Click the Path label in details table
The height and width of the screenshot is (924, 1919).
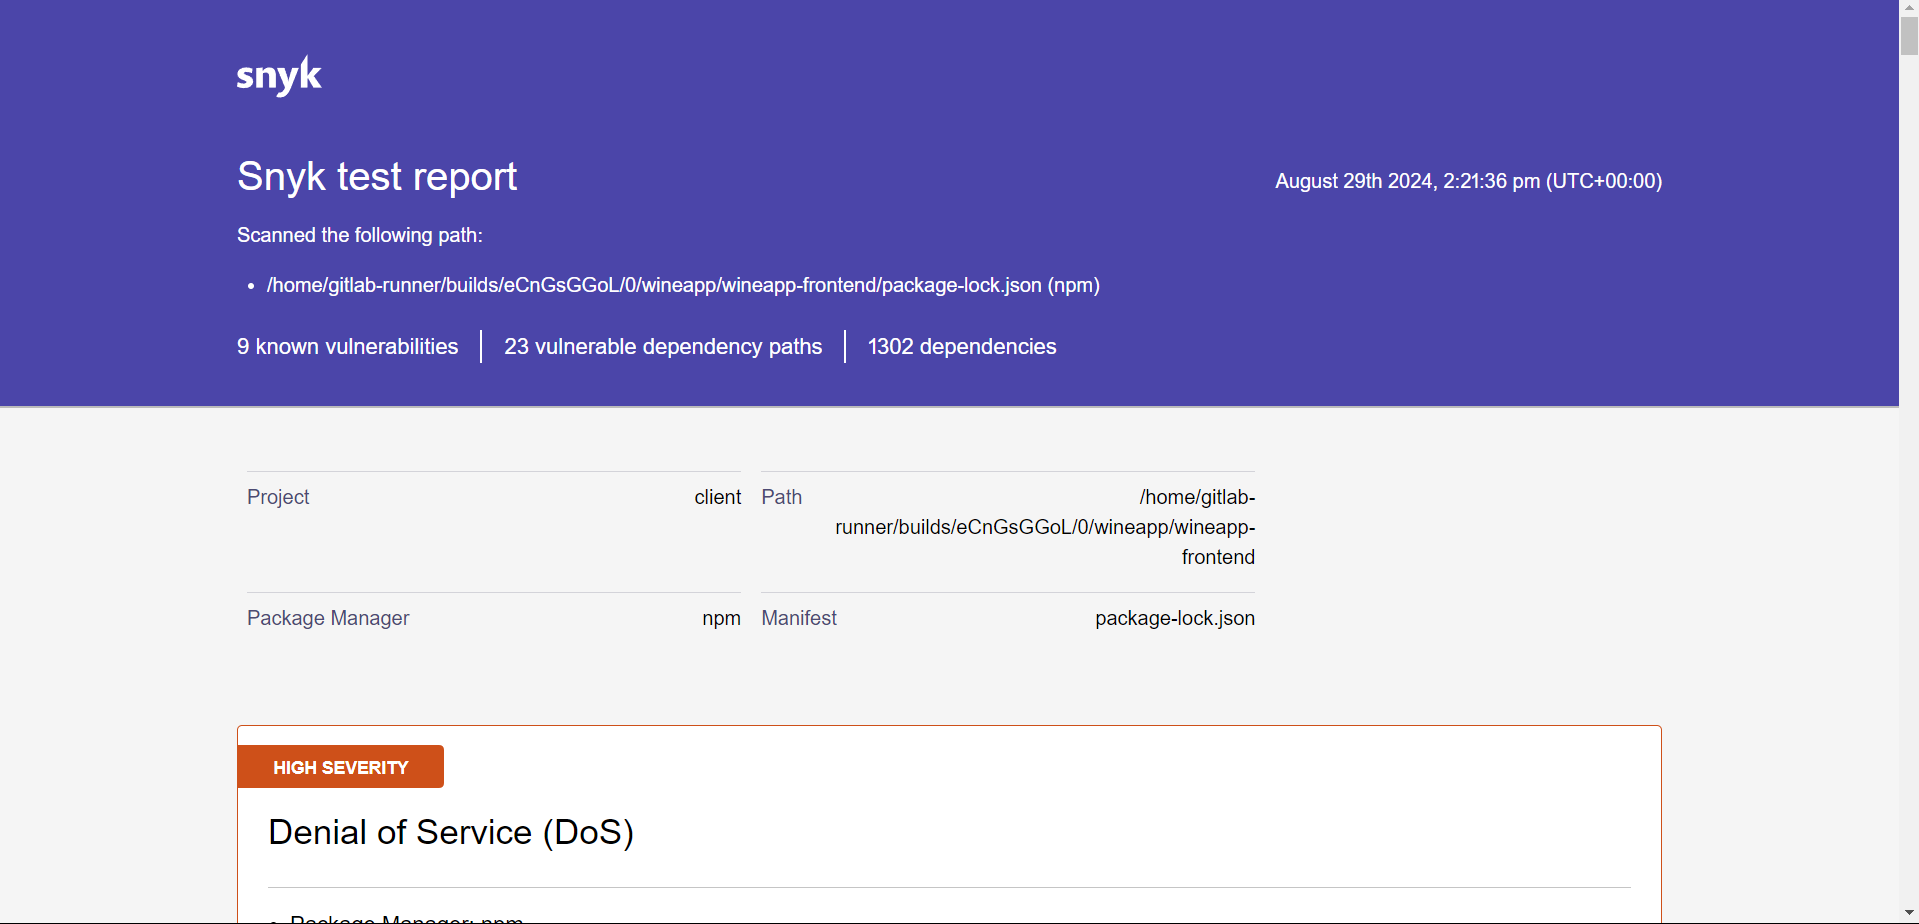(781, 497)
